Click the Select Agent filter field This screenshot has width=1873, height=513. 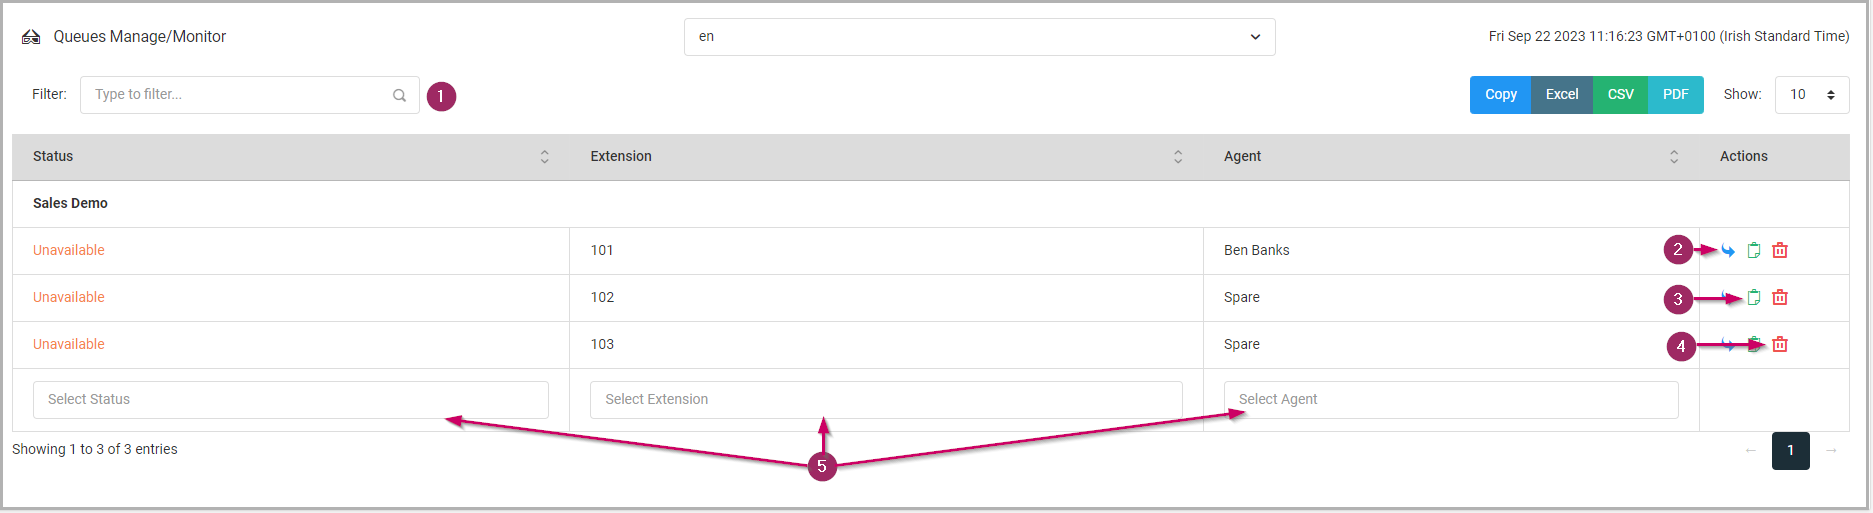point(1450,400)
